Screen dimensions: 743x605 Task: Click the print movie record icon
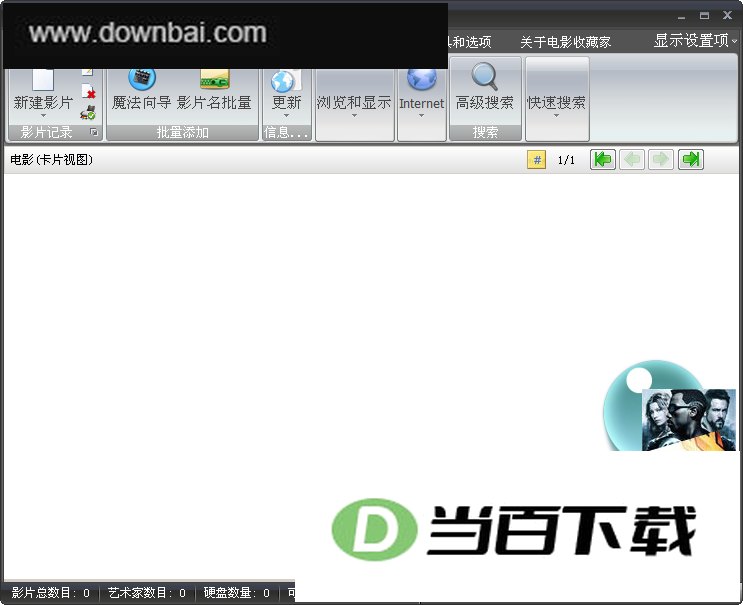[x=88, y=113]
